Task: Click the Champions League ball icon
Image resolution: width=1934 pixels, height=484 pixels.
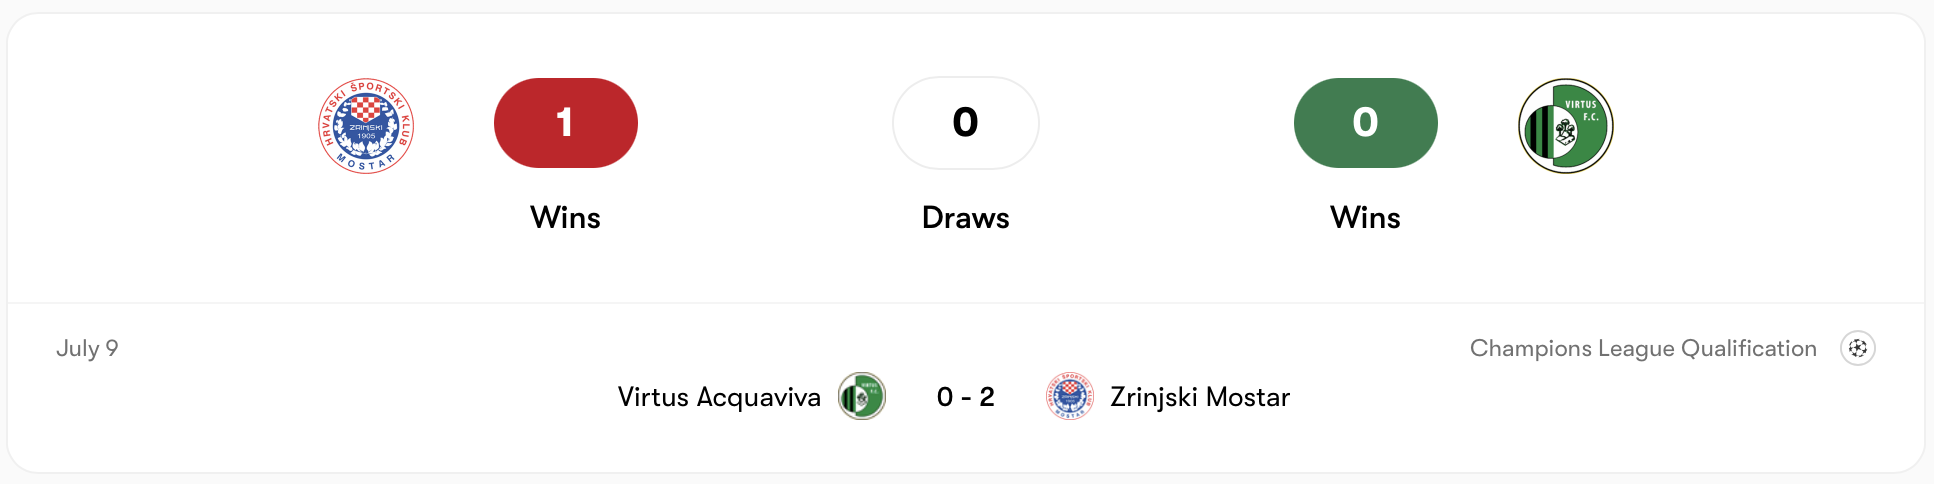Action: coord(1858,348)
